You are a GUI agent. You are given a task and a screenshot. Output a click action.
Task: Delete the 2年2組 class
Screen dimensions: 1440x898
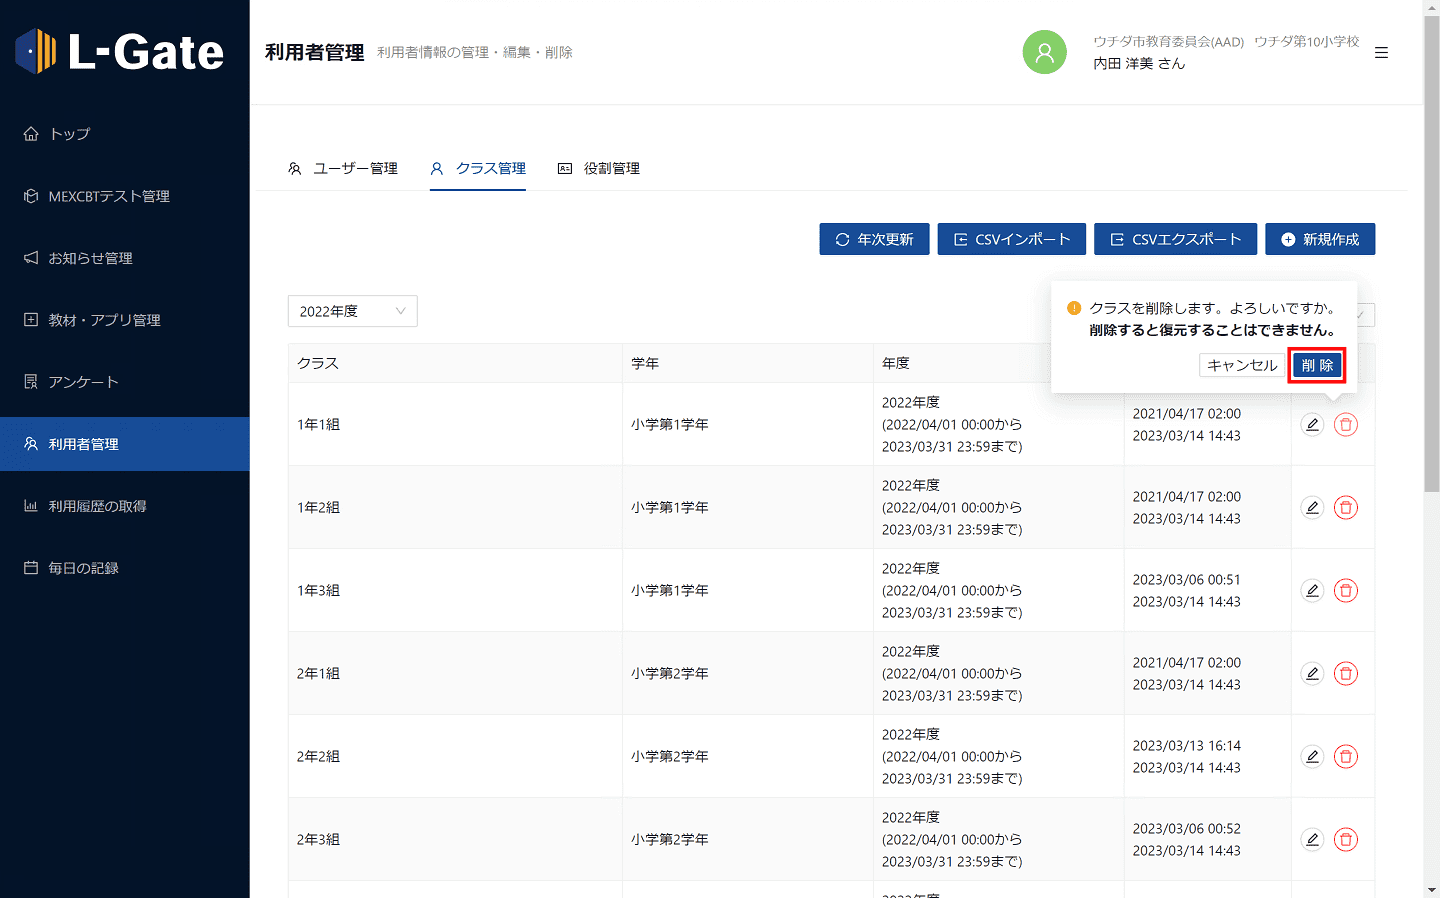click(1346, 757)
